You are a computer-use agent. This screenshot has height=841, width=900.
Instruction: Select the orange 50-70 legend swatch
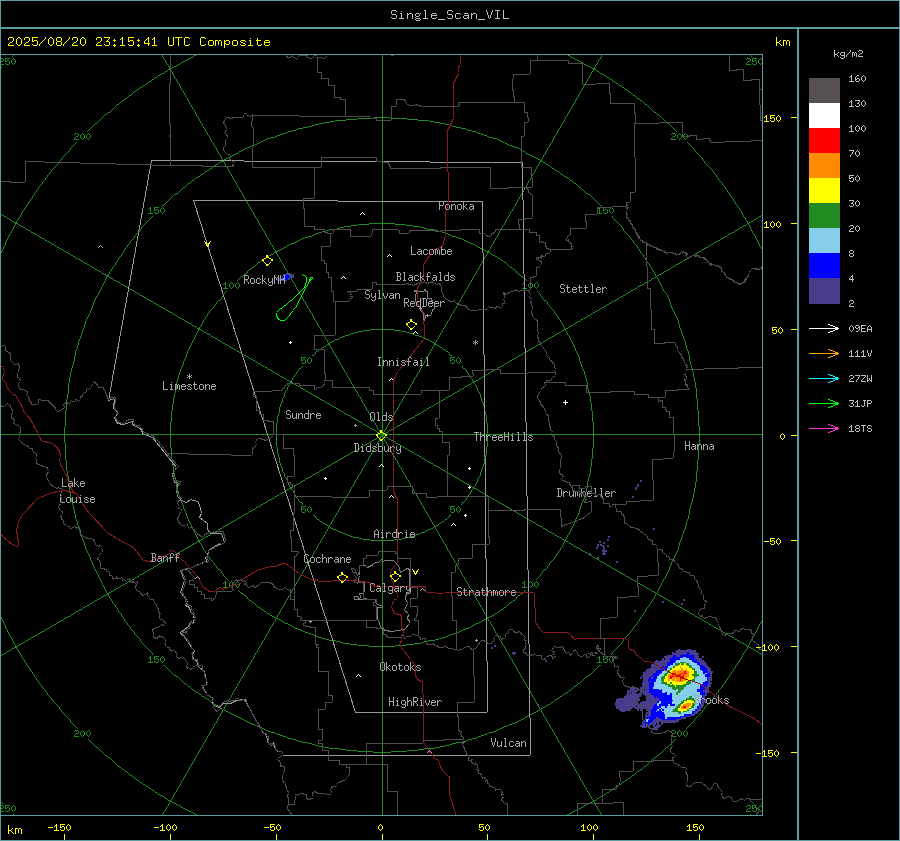coord(824,165)
